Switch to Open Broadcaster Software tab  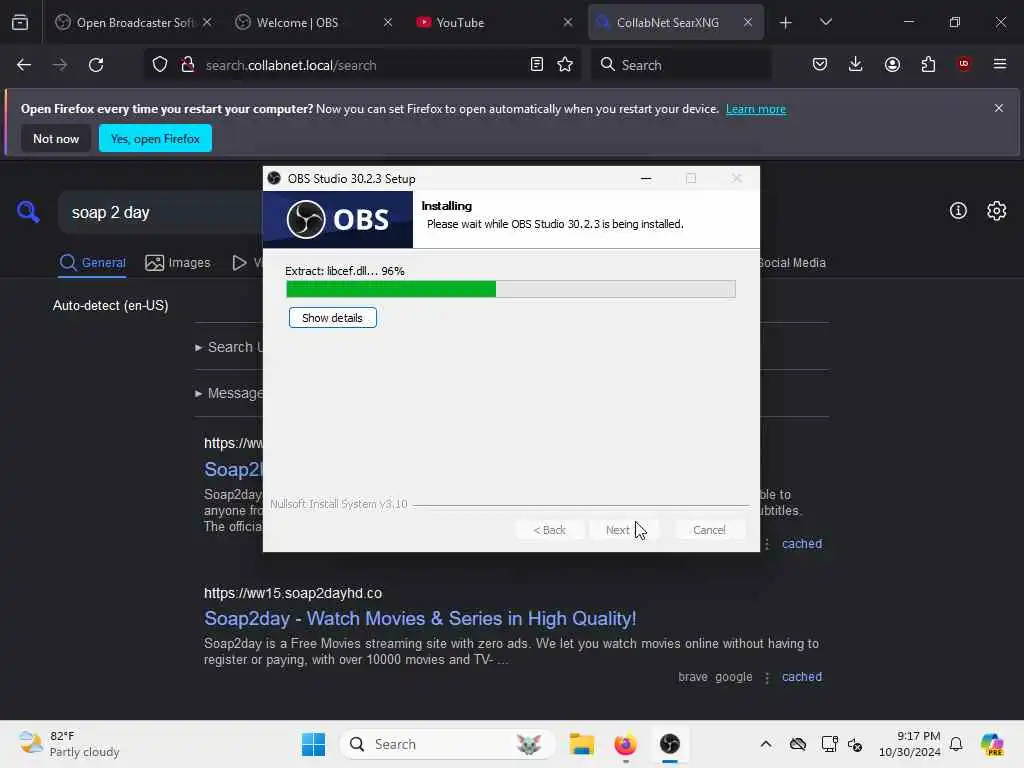(135, 23)
